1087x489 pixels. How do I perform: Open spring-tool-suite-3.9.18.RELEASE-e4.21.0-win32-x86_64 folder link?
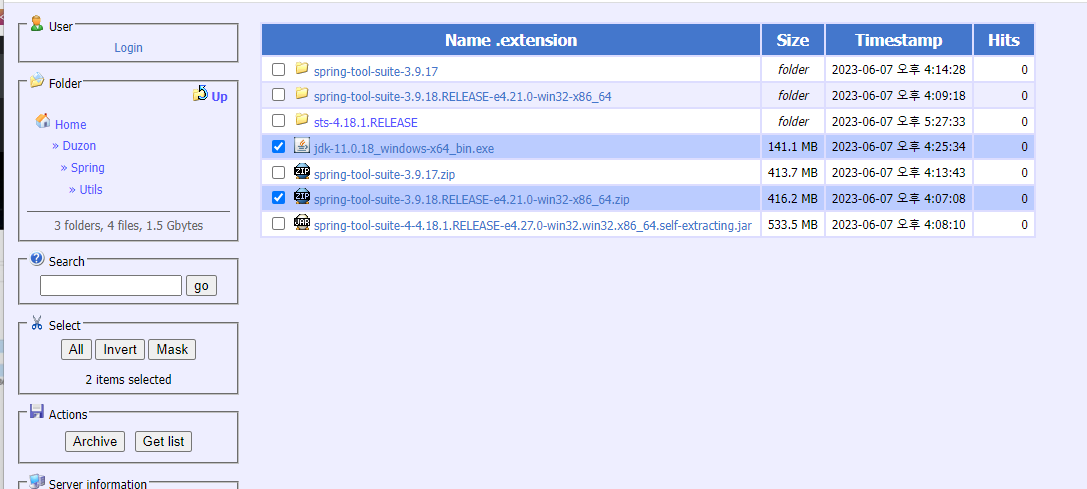pyautogui.click(x=462, y=96)
